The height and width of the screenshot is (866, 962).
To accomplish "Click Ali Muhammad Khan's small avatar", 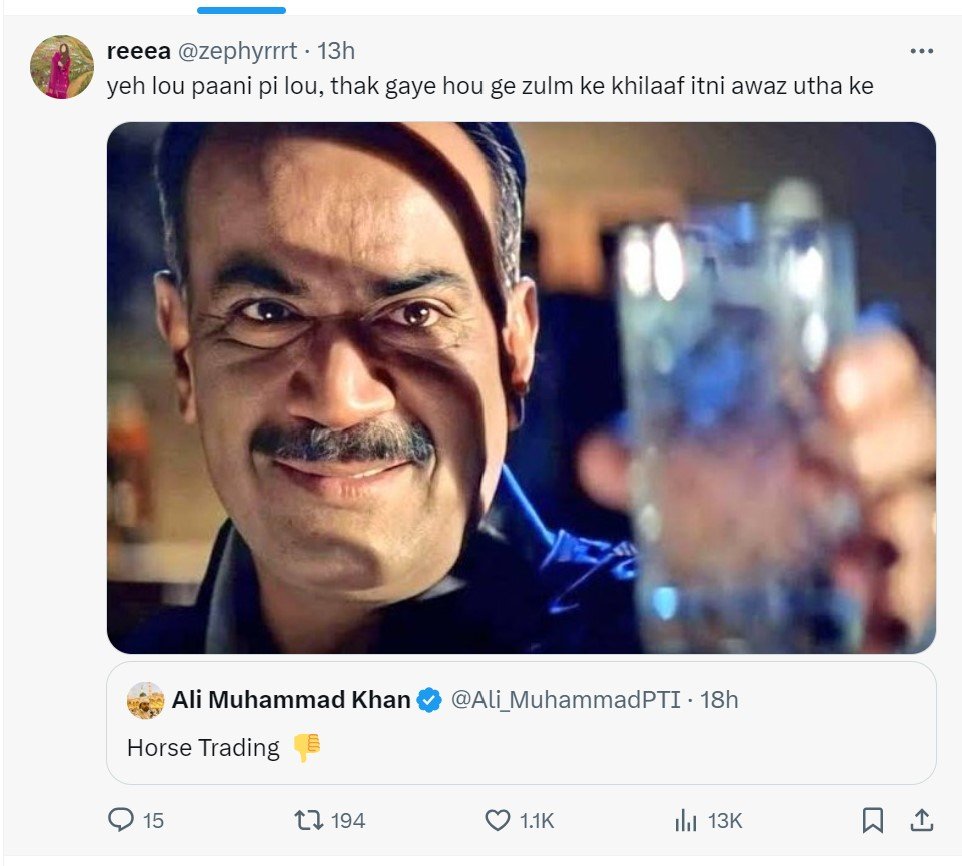I will coord(146,700).
